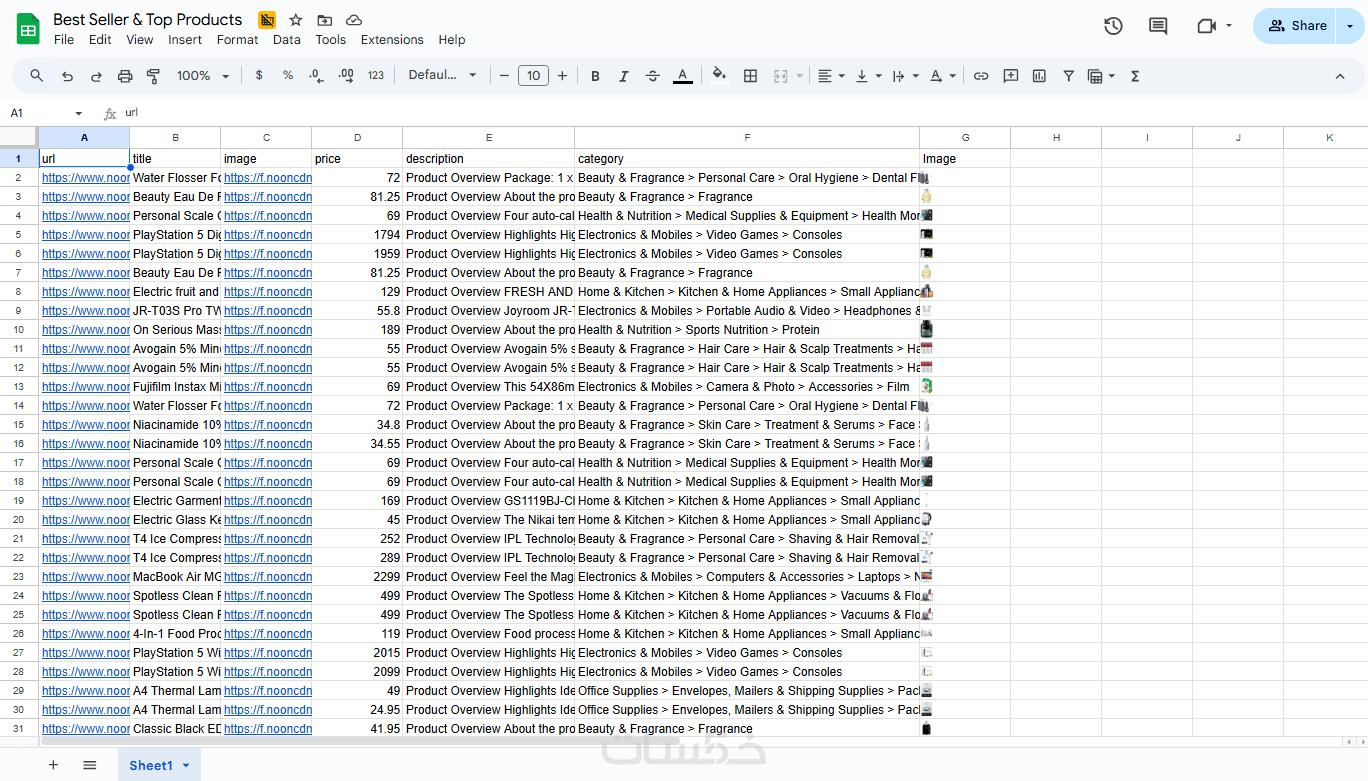Click the Redo arrow in the toolbar
Viewport: 1368px width, 781px height.
[x=96, y=76]
